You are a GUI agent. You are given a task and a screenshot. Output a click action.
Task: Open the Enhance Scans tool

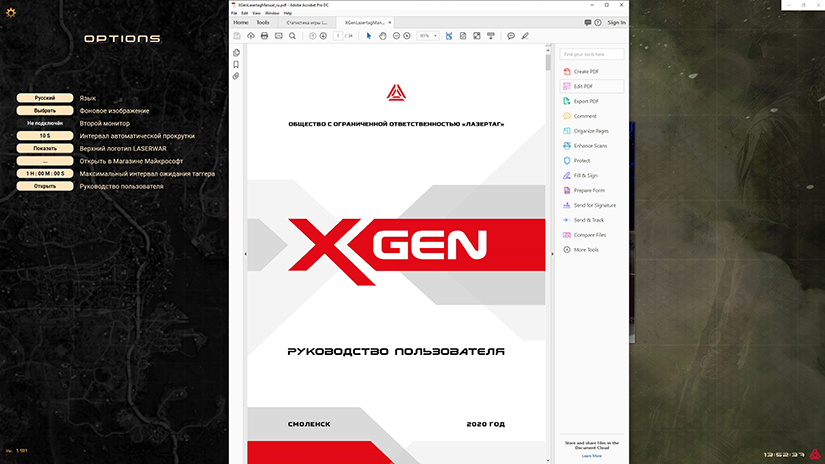(590, 146)
